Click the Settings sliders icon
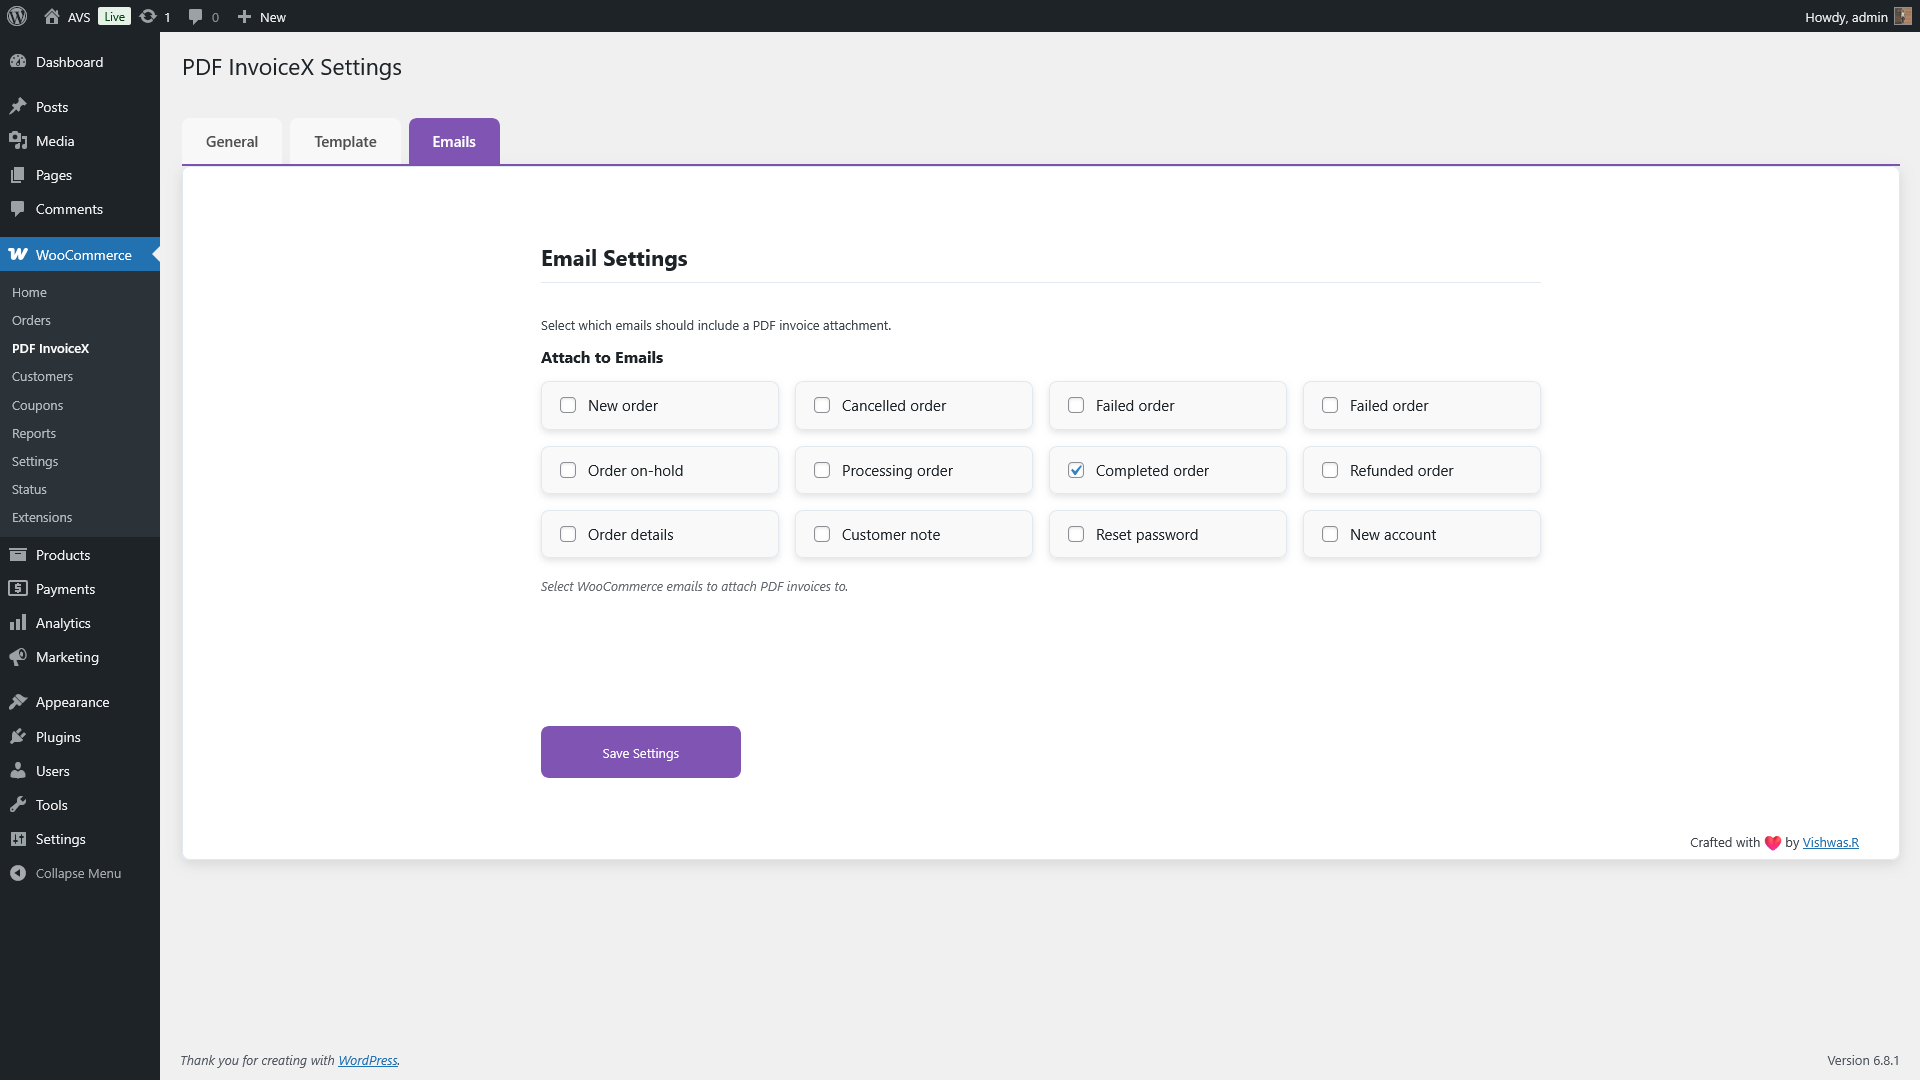 point(18,839)
